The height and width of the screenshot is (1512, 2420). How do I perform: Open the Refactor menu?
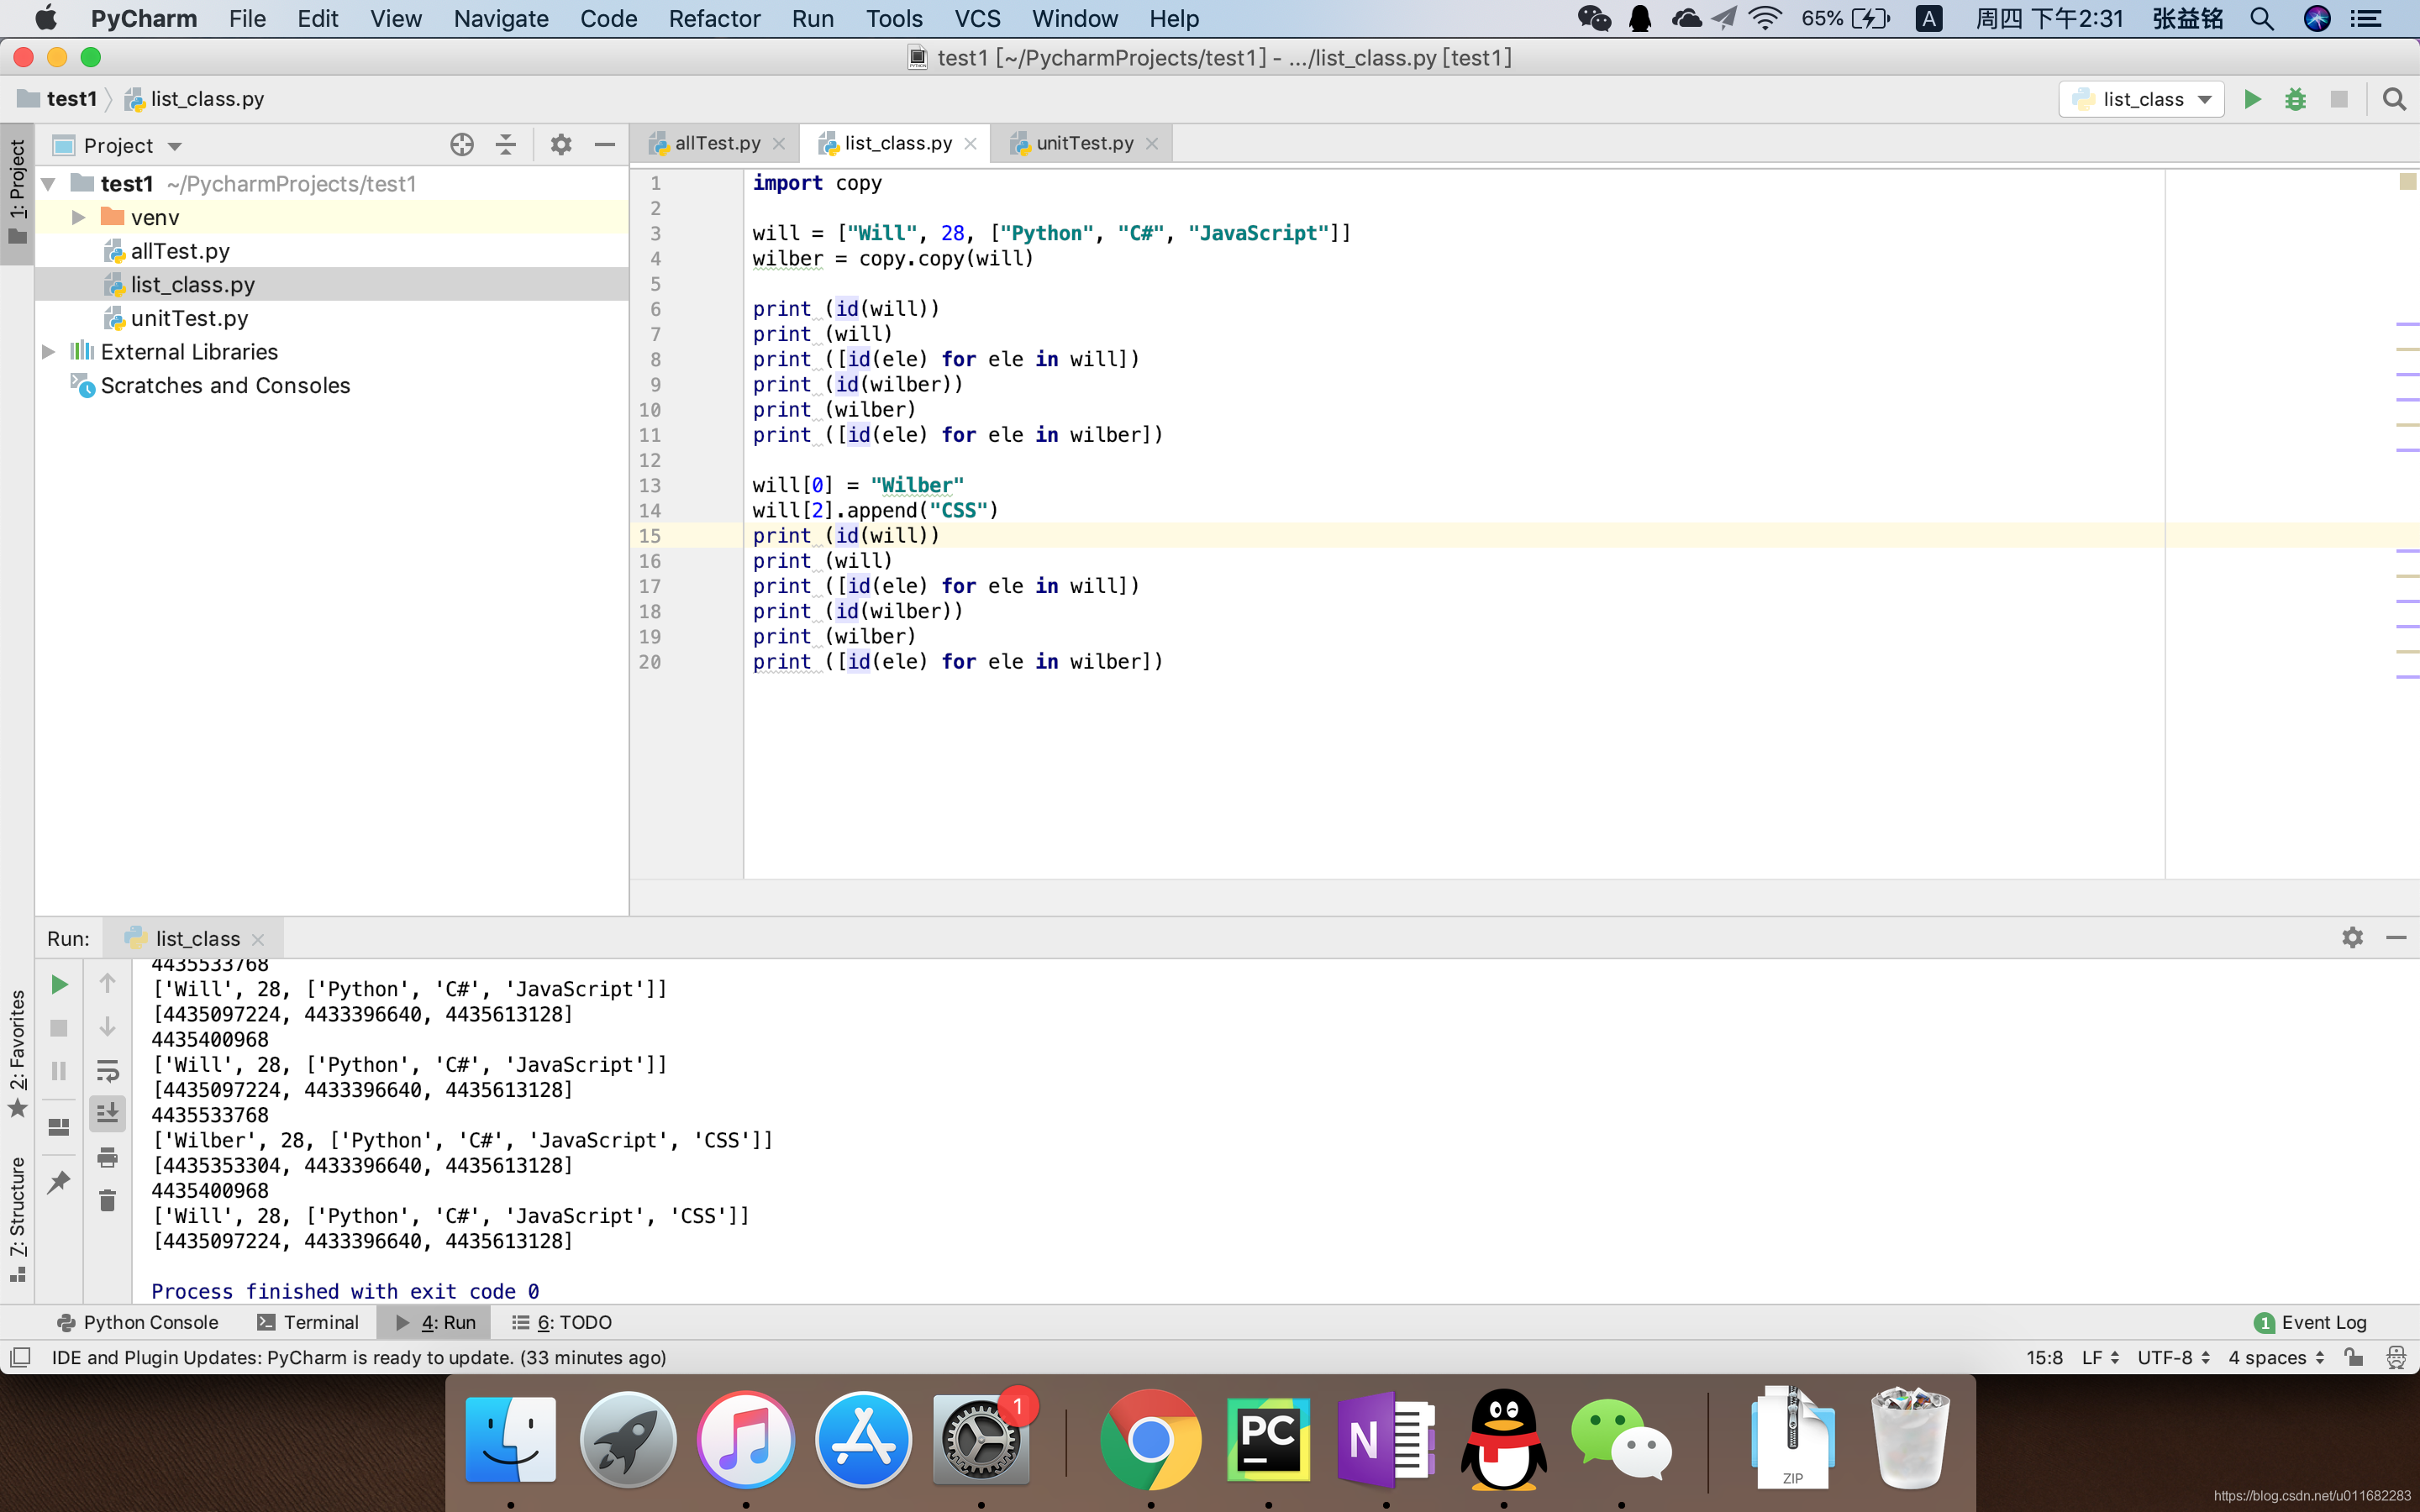[x=714, y=18]
